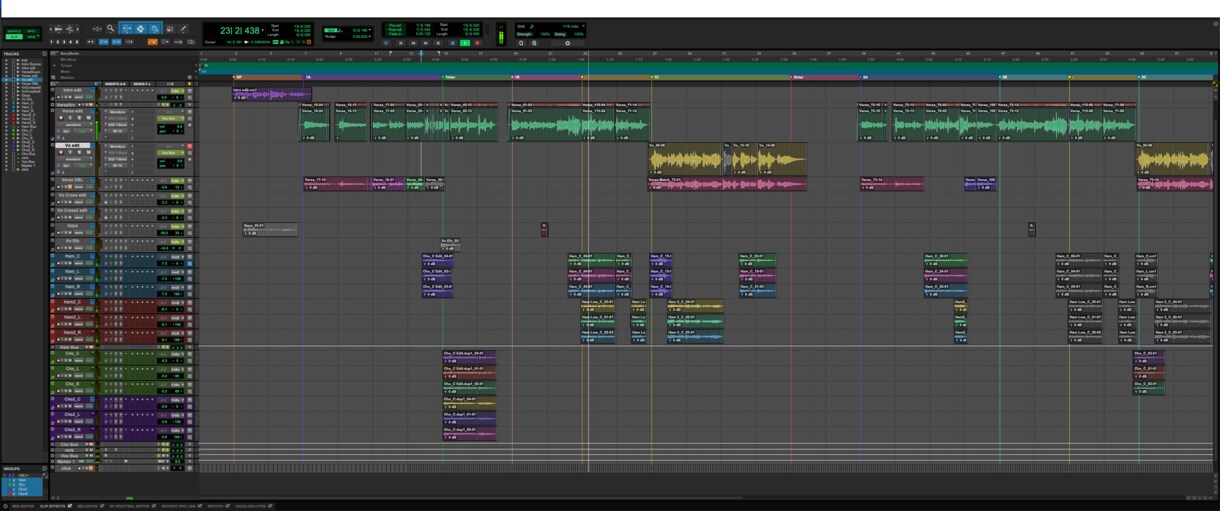Enable Spot edit mode
This screenshot has width=1220, height=511.
31,32
